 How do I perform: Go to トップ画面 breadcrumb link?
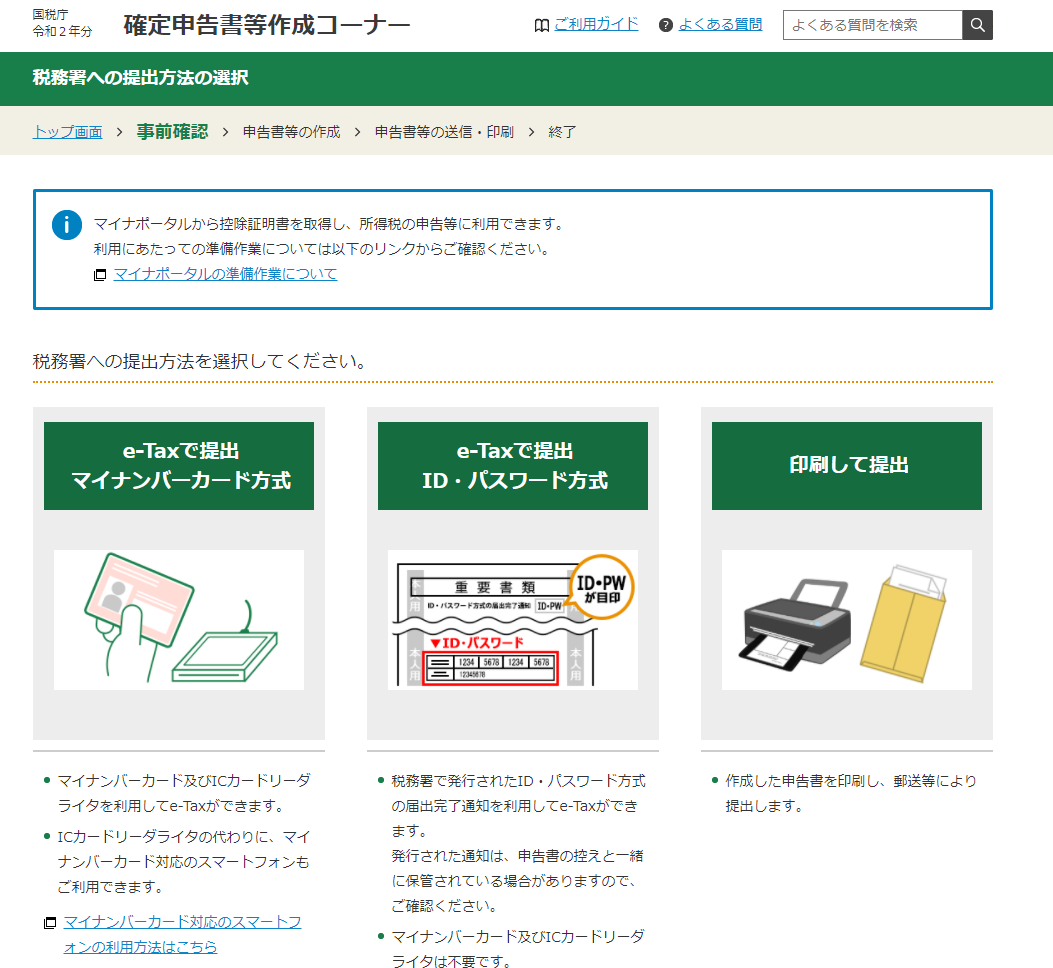pyautogui.click(x=67, y=132)
